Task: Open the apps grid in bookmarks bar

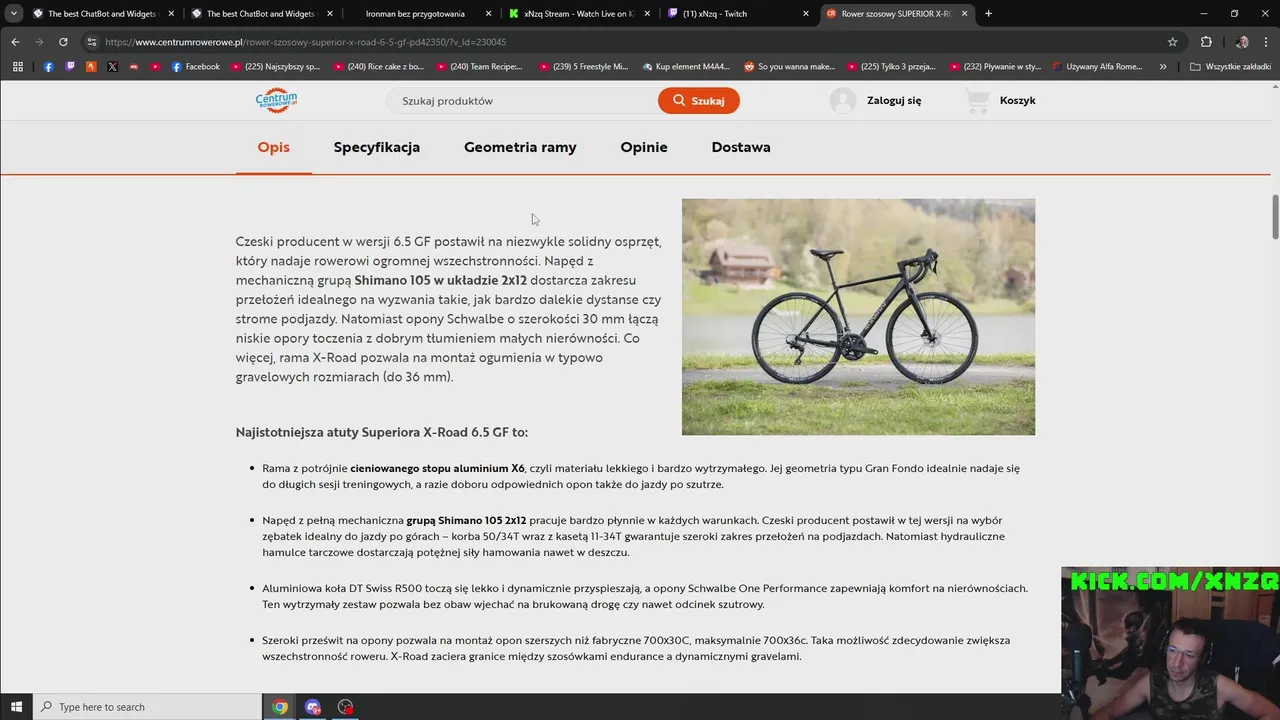Action: coord(17,67)
